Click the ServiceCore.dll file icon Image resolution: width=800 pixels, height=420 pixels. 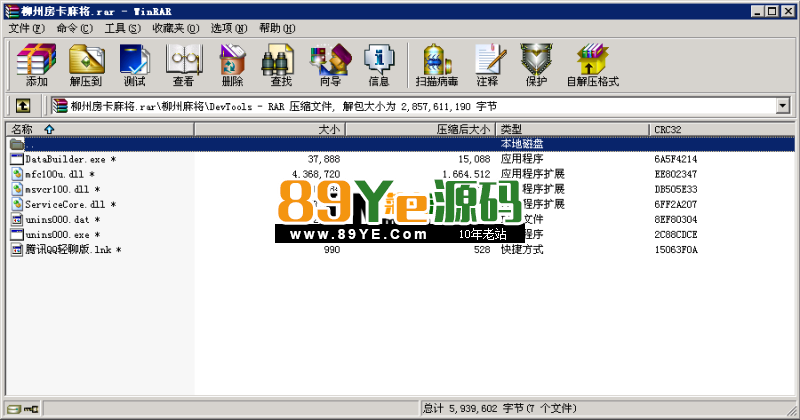(17, 204)
